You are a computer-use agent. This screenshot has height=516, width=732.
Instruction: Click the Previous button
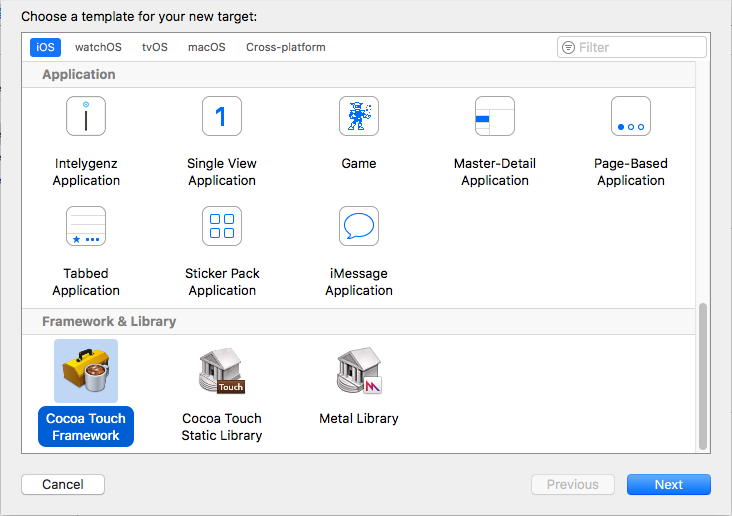(x=573, y=484)
